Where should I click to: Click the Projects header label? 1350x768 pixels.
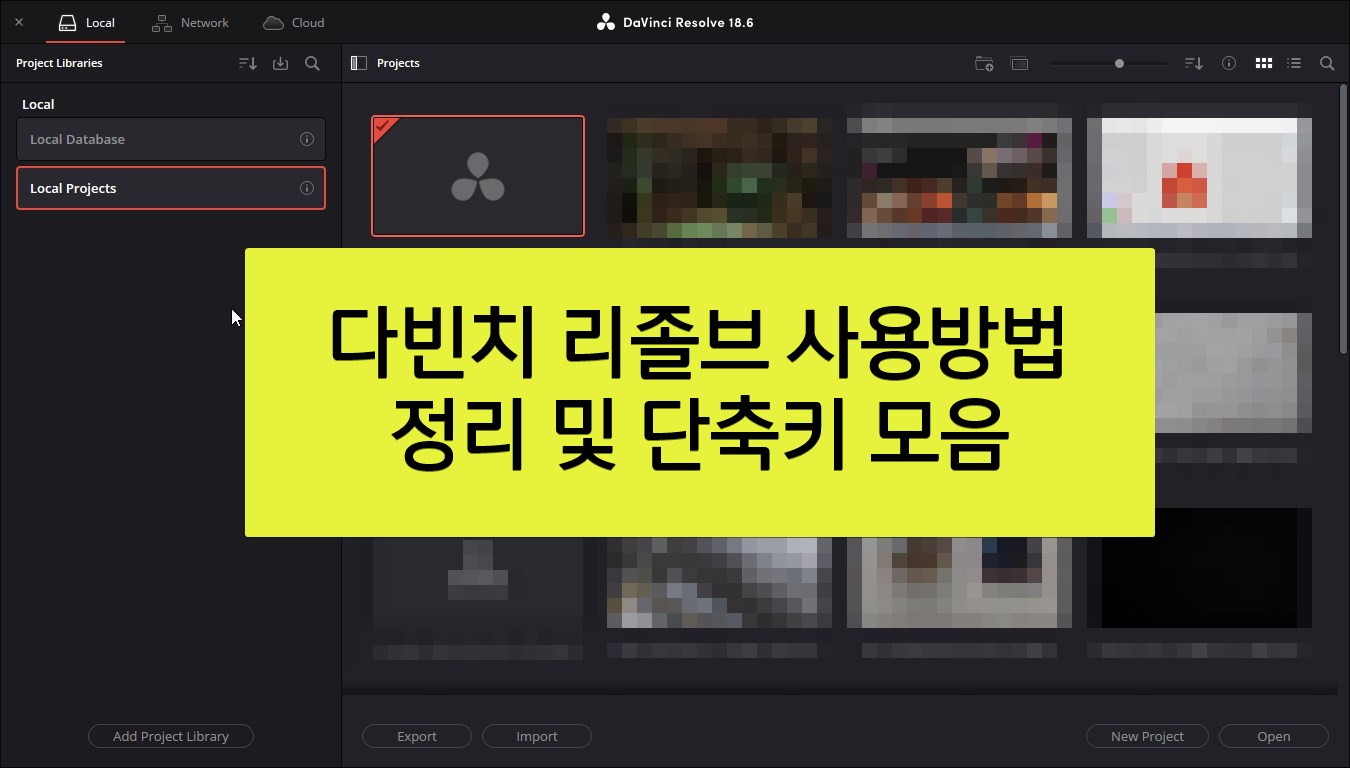point(398,63)
